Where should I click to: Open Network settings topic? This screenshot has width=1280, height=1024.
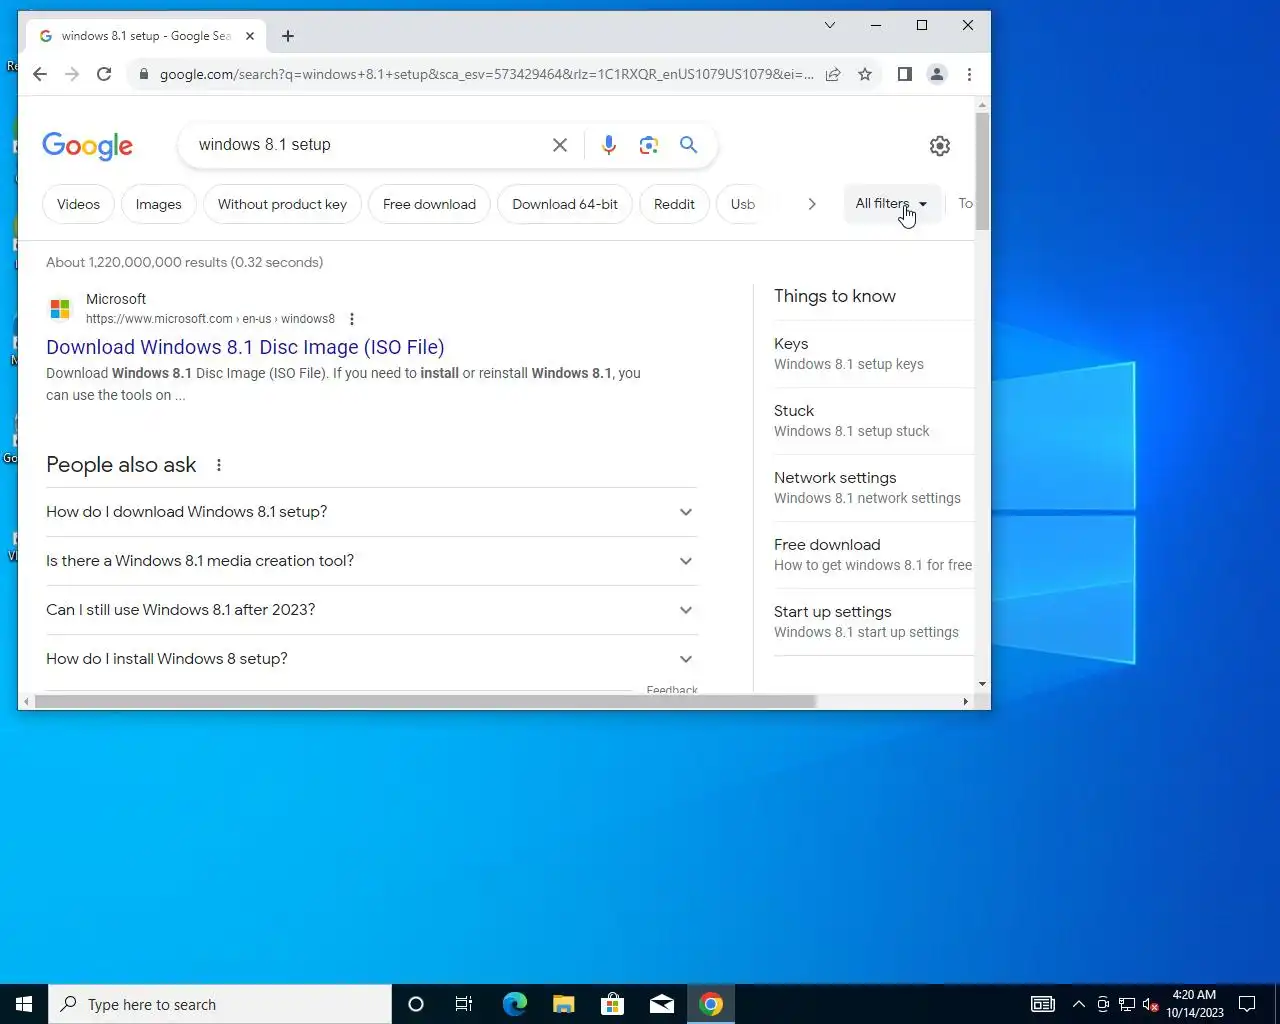point(873,488)
